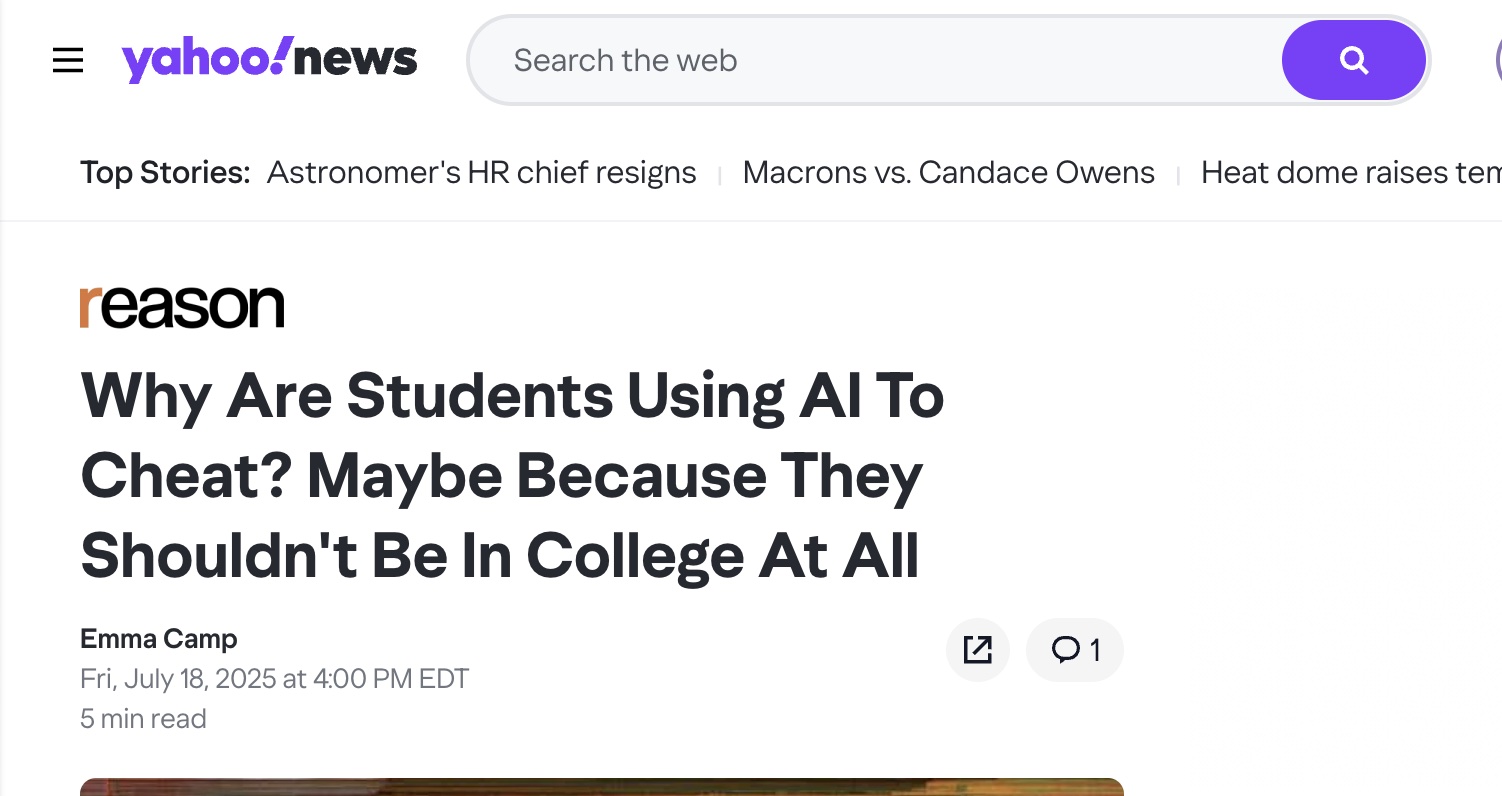Click the Reason publisher logo
Screen dimensions: 1502x796
coord(182,307)
